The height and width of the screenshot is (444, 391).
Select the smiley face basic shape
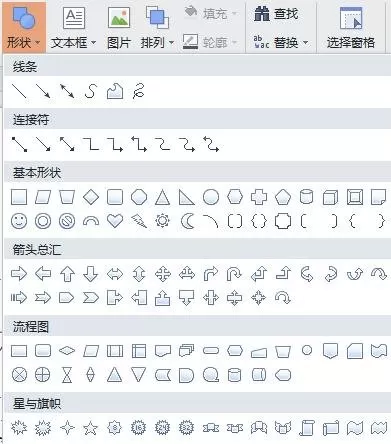pos(19,221)
